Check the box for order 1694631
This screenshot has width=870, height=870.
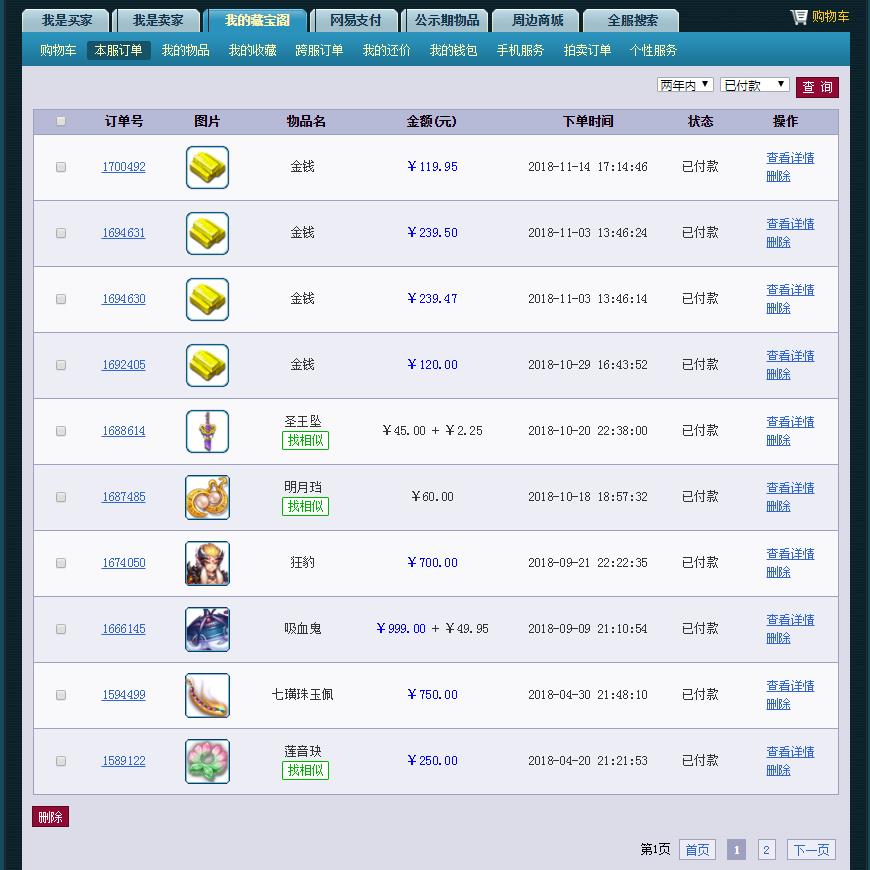(61, 233)
